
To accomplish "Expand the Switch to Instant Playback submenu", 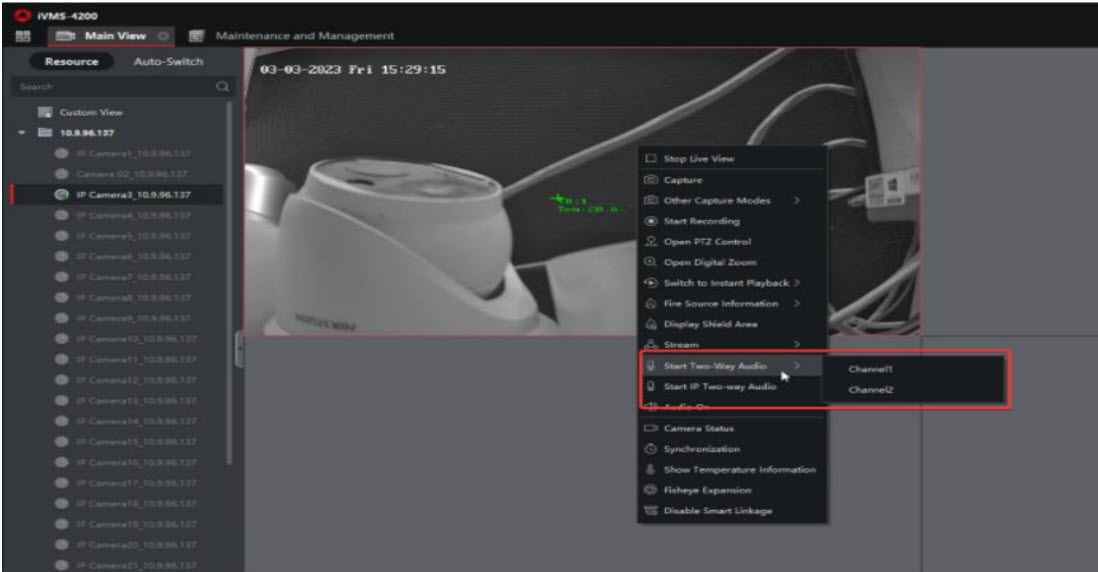I will pyautogui.click(x=797, y=283).
